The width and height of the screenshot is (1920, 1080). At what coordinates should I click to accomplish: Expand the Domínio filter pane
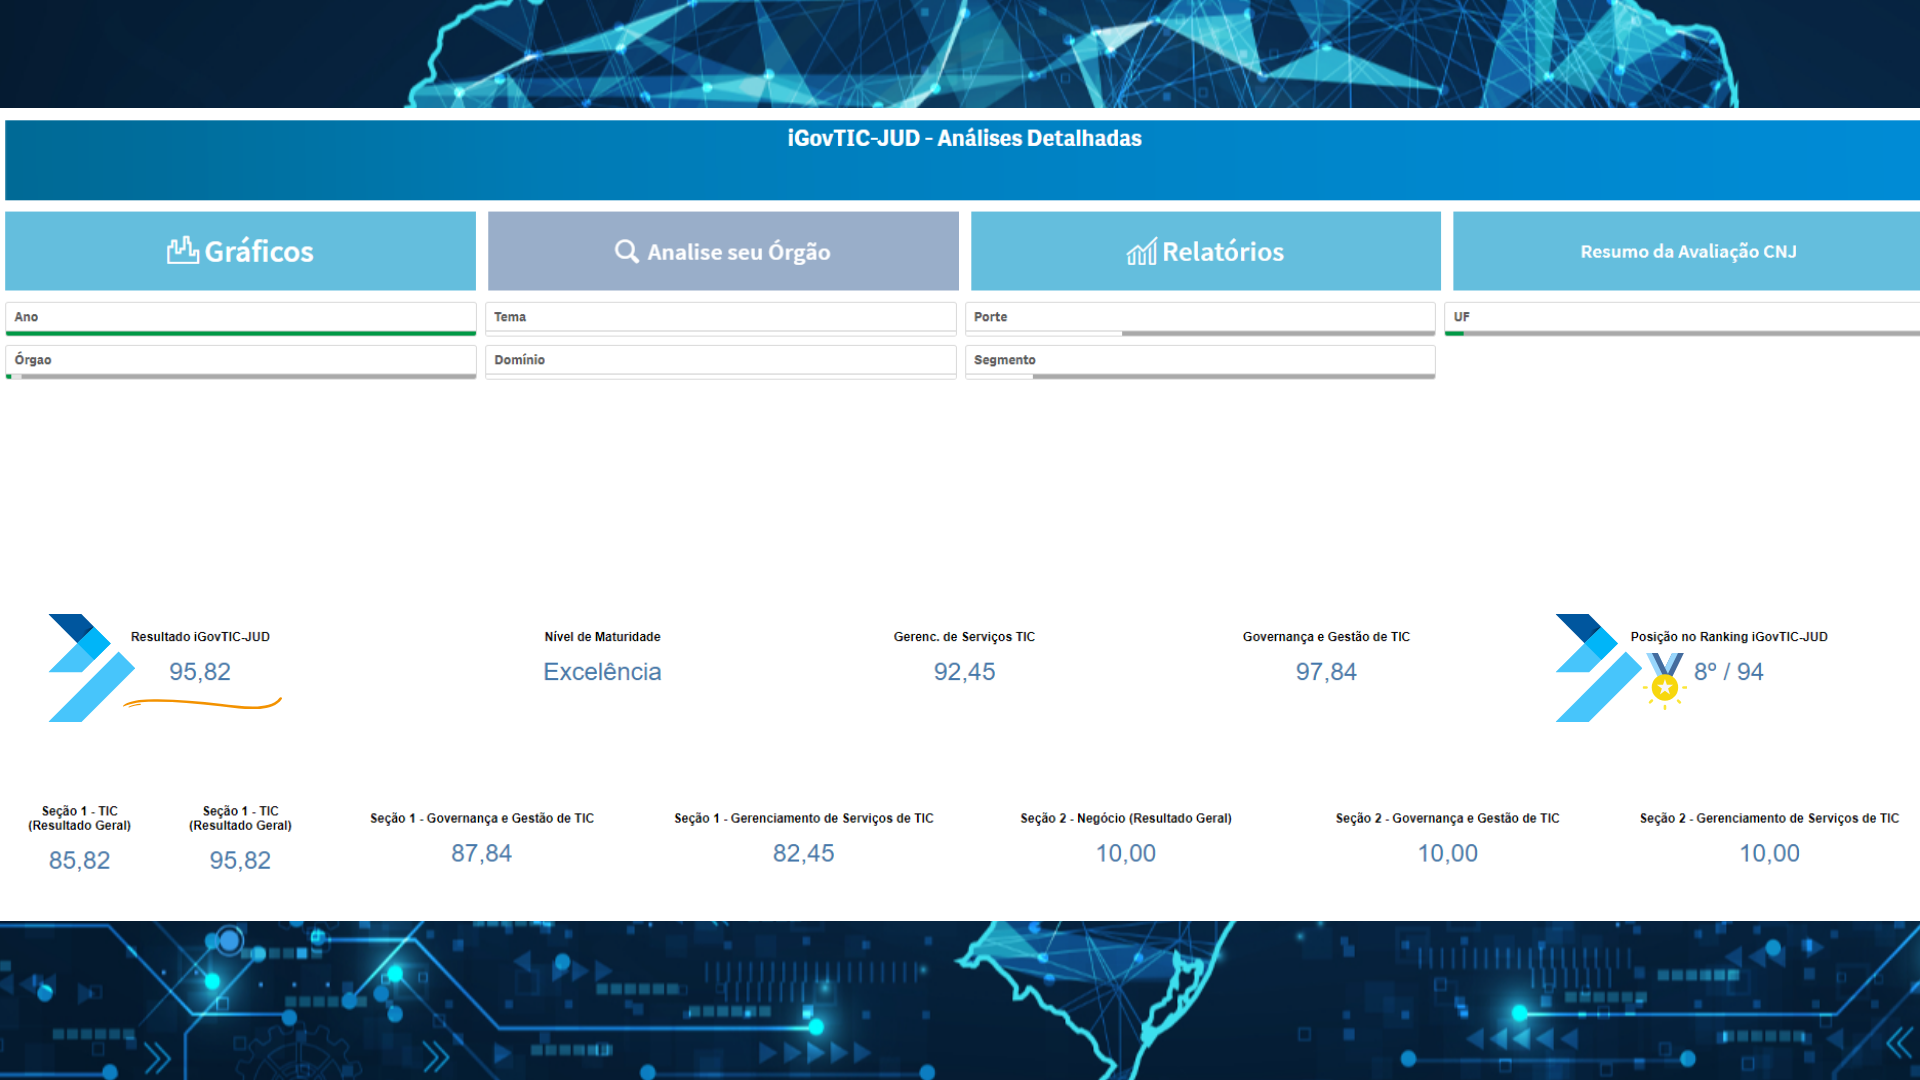720,360
